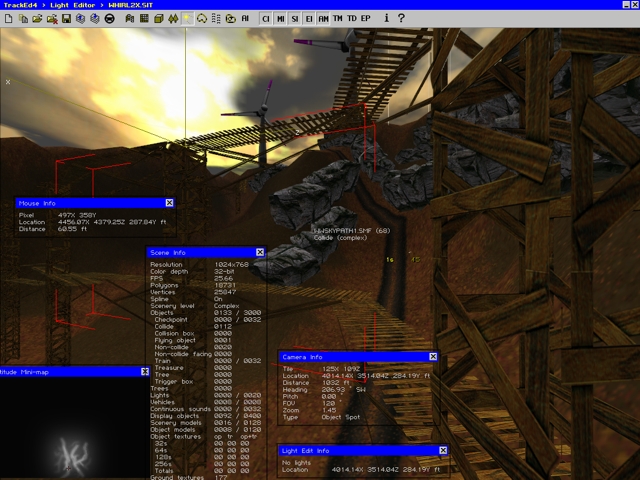The height and width of the screenshot is (480, 640).
Task: Click the camera editor icon
Action: (x=231, y=18)
